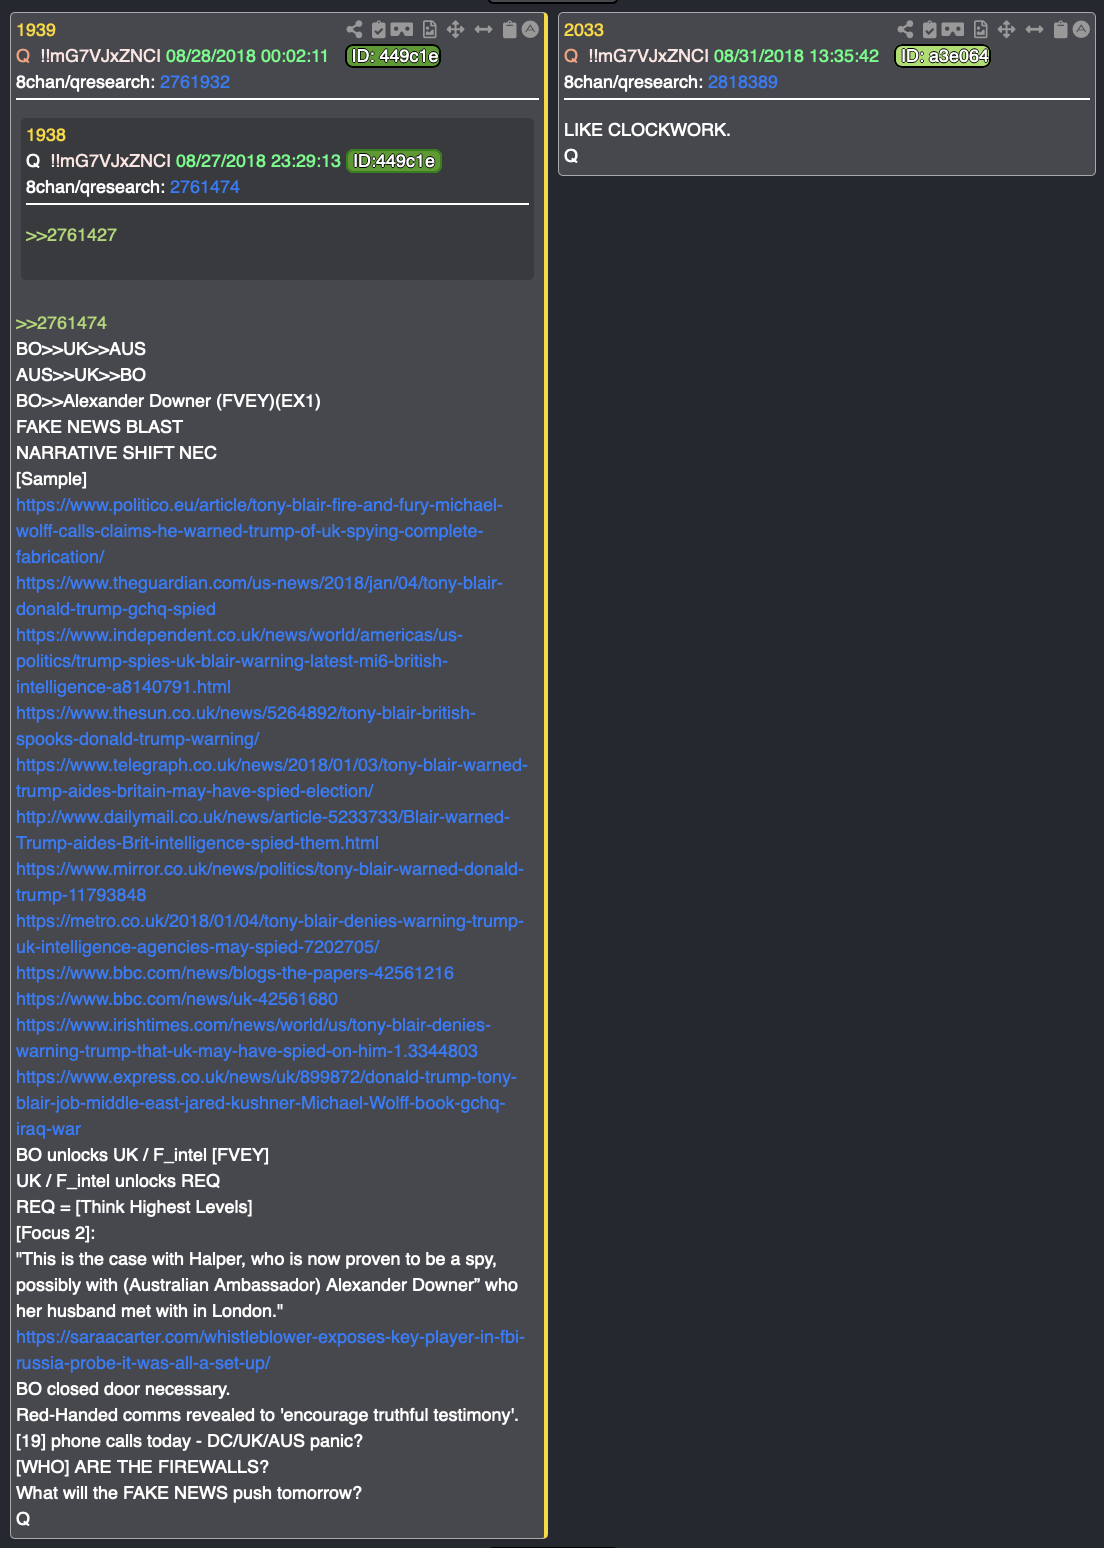
Task: Click the ID: a3e064 badge on post 2033
Action: [942, 56]
